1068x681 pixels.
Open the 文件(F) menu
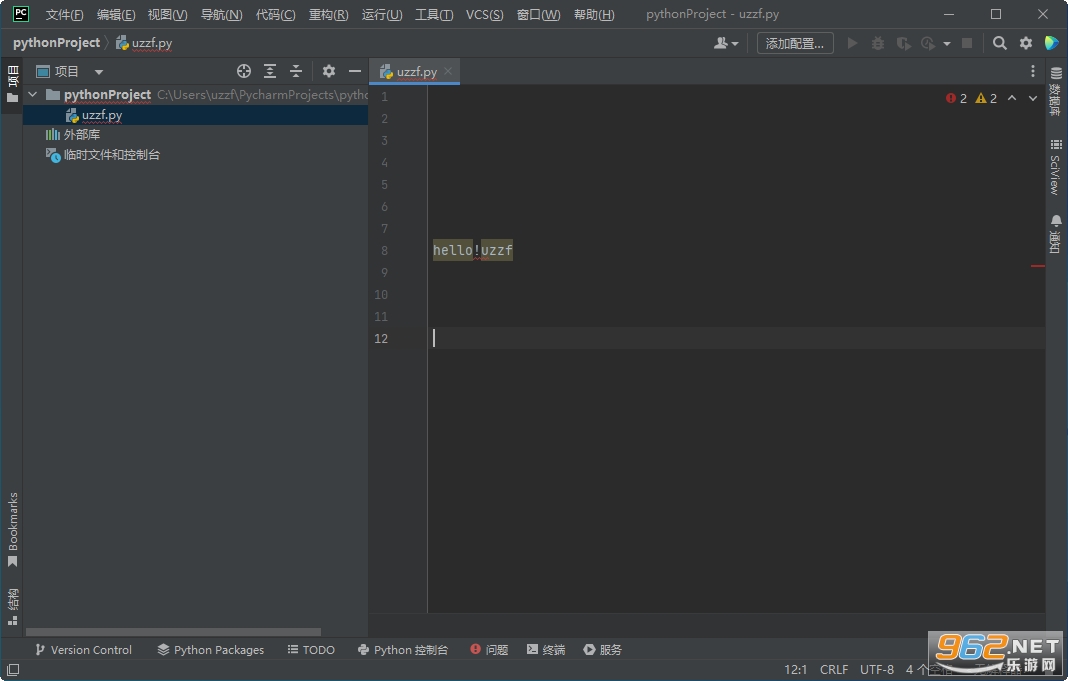[x=64, y=14]
